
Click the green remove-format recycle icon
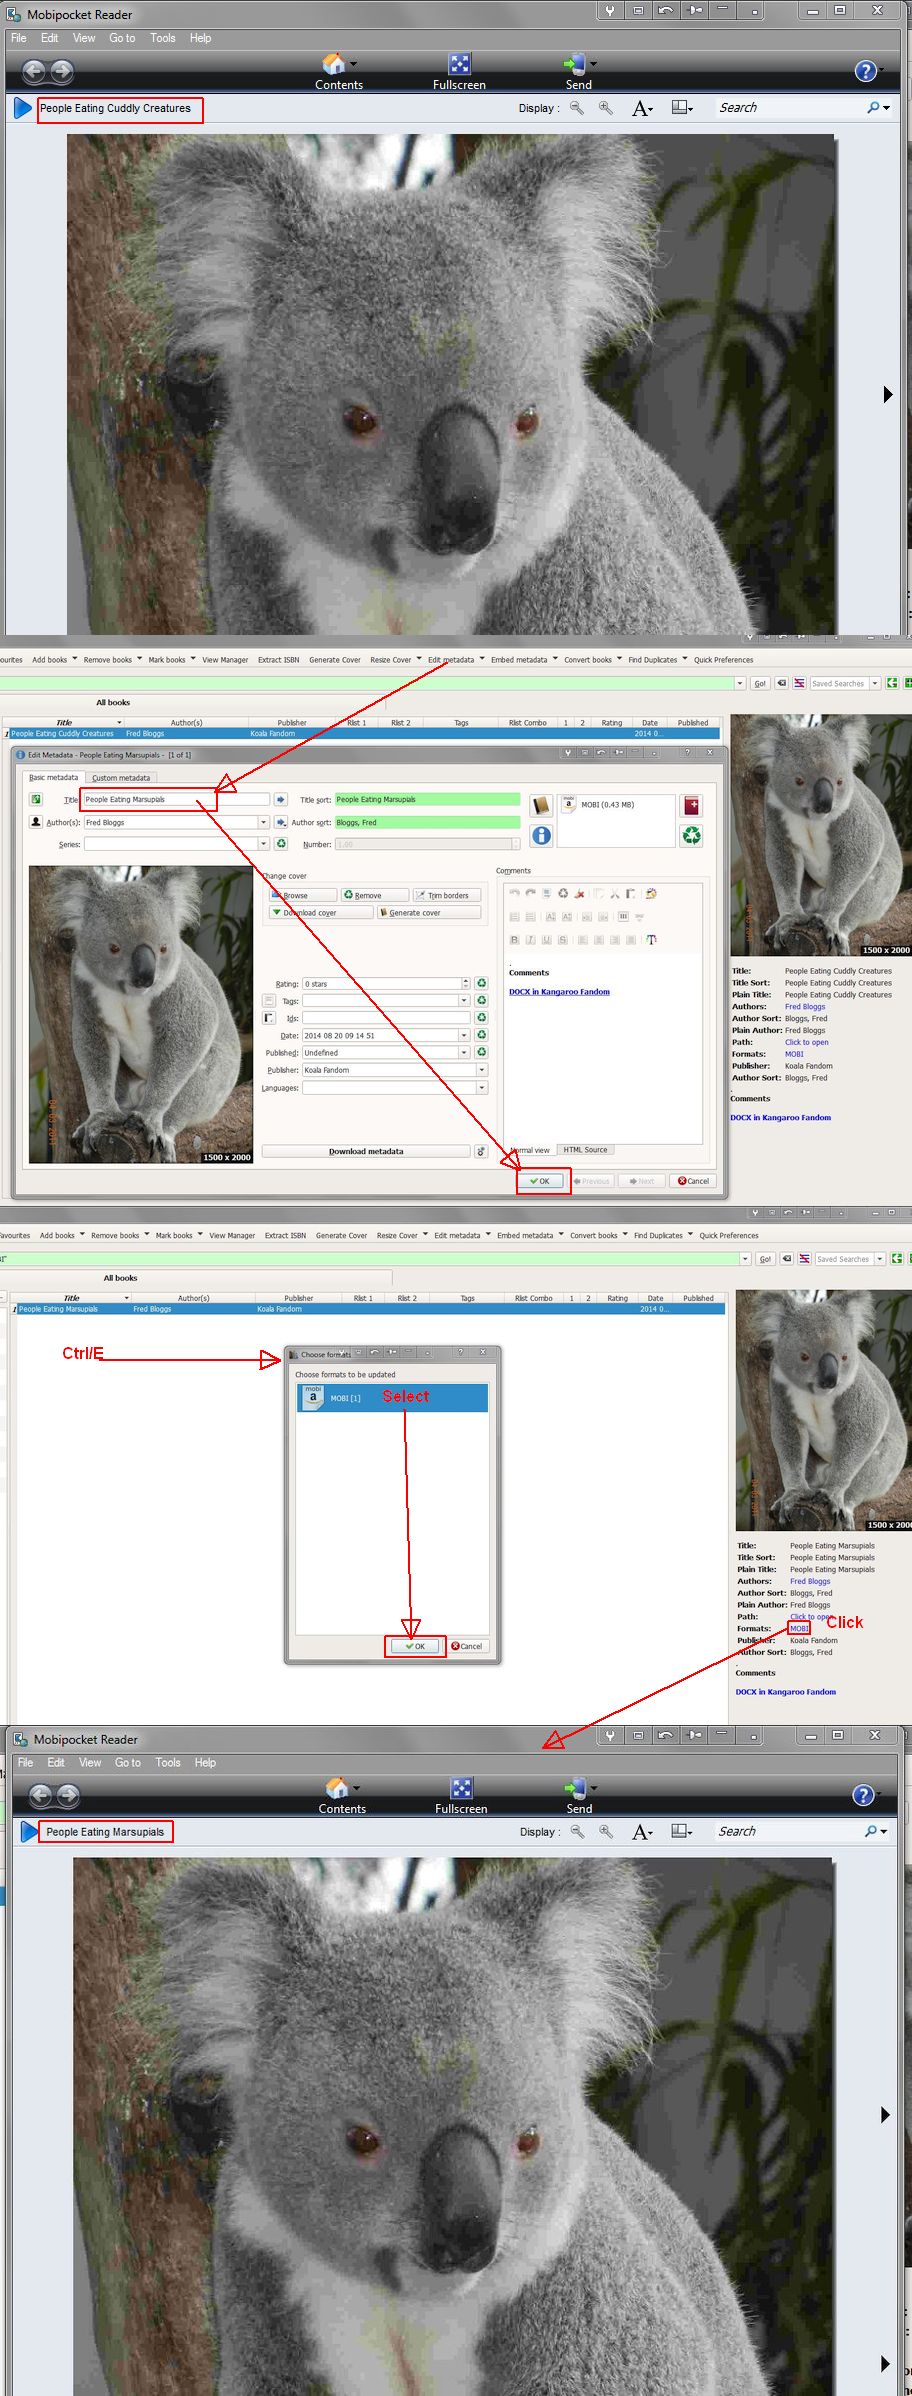691,835
